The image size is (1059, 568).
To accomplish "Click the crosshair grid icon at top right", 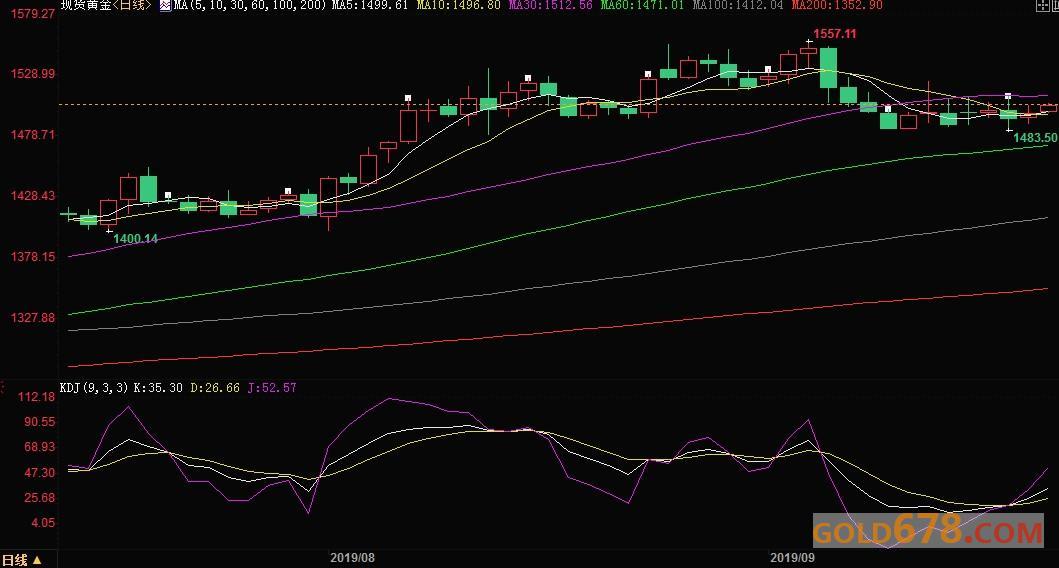I will click(x=1043, y=5).
